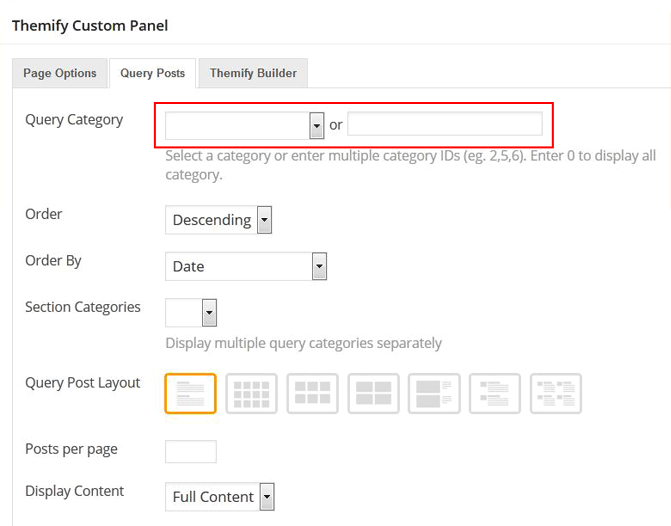Focus the Posts per page field
Image resolution: width=671 pixels, height=526 pixels.
pos(190,451)
